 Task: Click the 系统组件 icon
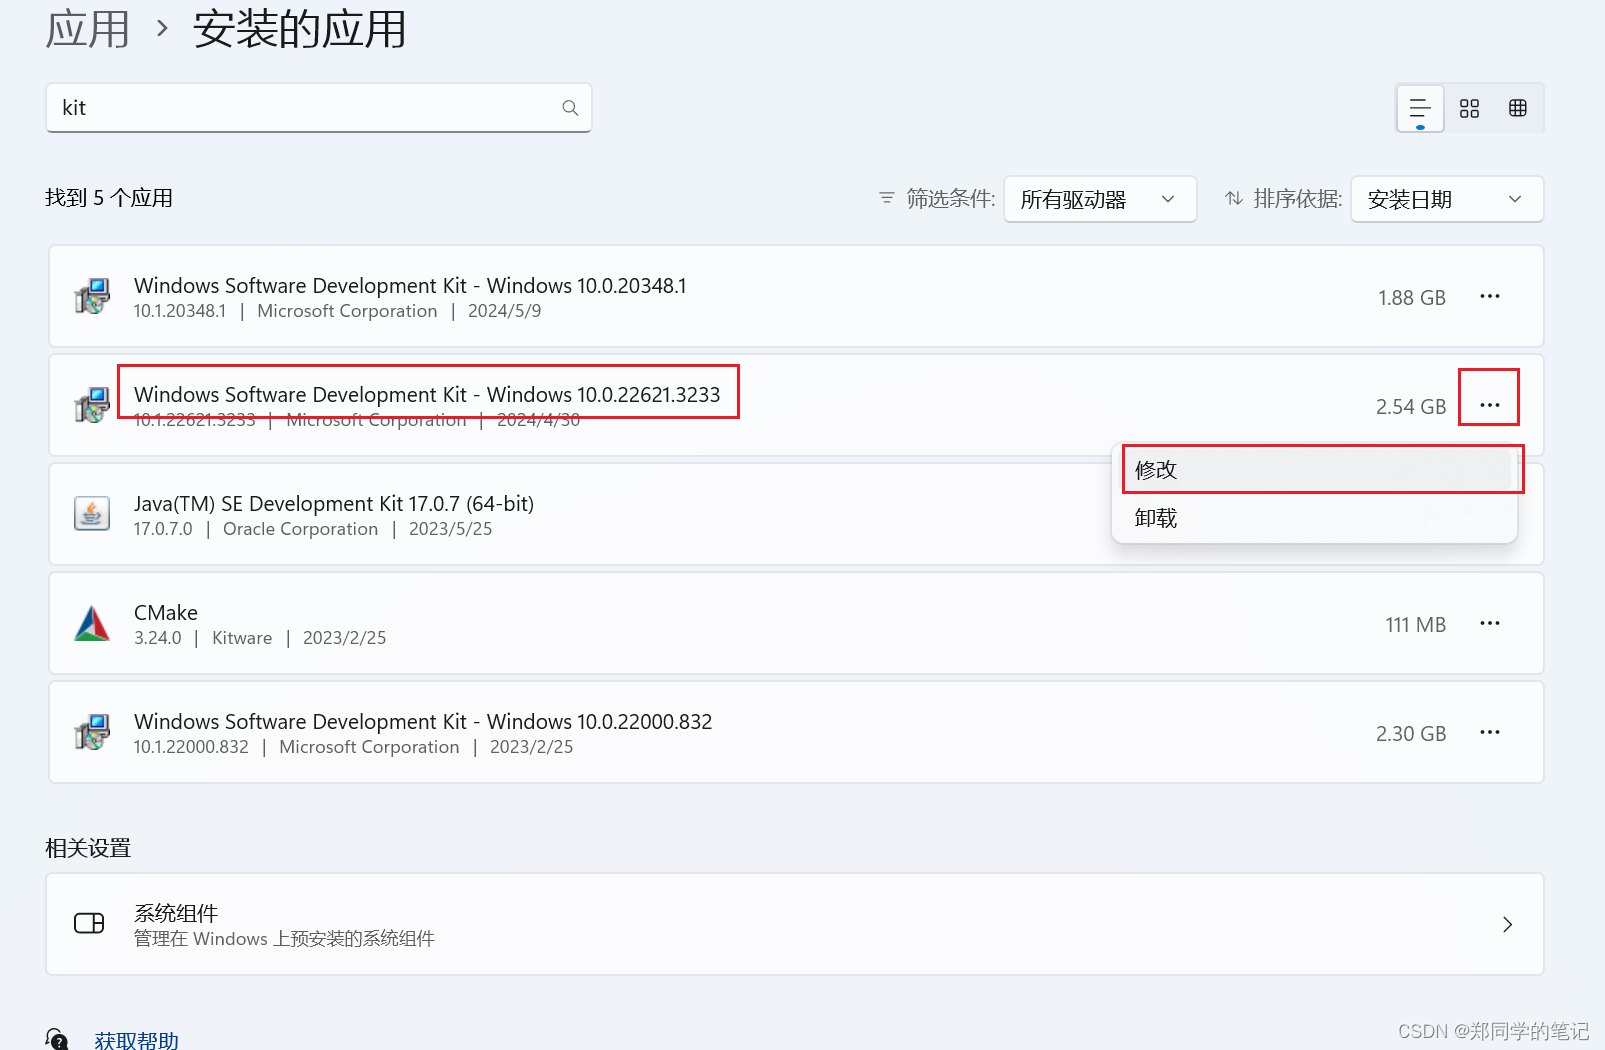pyautogui.click(x=89, y=923)
